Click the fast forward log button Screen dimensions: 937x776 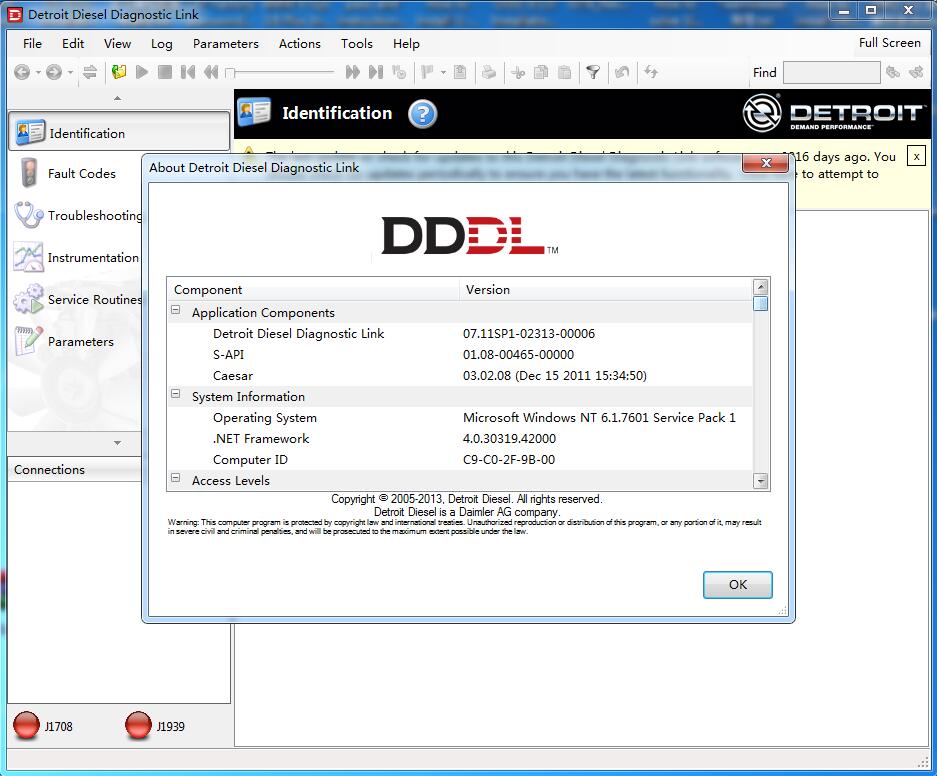pyautogui.click(x=353, y=72)
